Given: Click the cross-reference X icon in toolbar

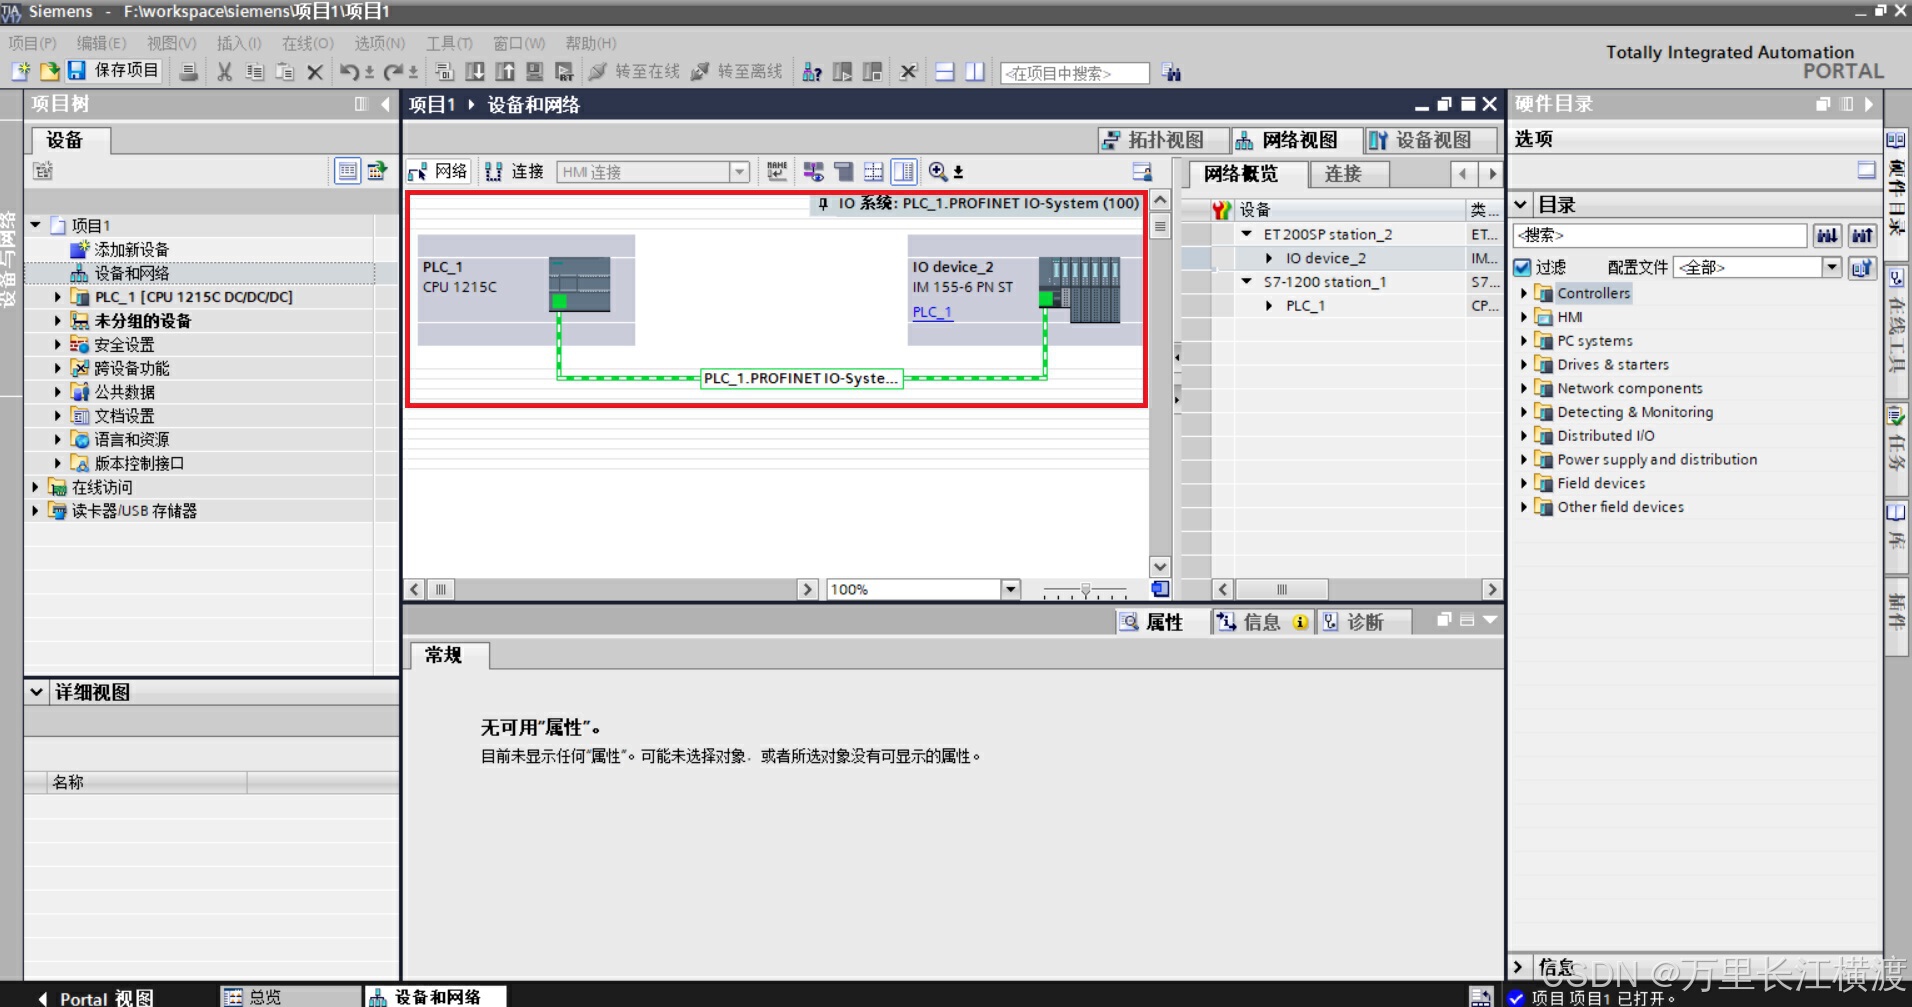Looking at the screenshot, I should (908, 72).
